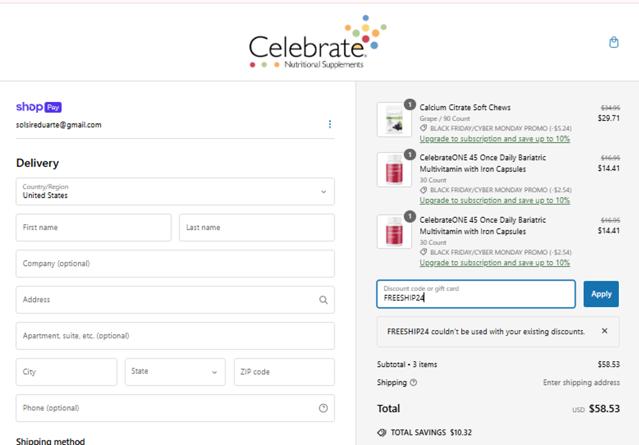This screenshot has height=445, width=639.
Task: Click the 'Grape / 90 Count' variant text
Action: coord(445,119)
